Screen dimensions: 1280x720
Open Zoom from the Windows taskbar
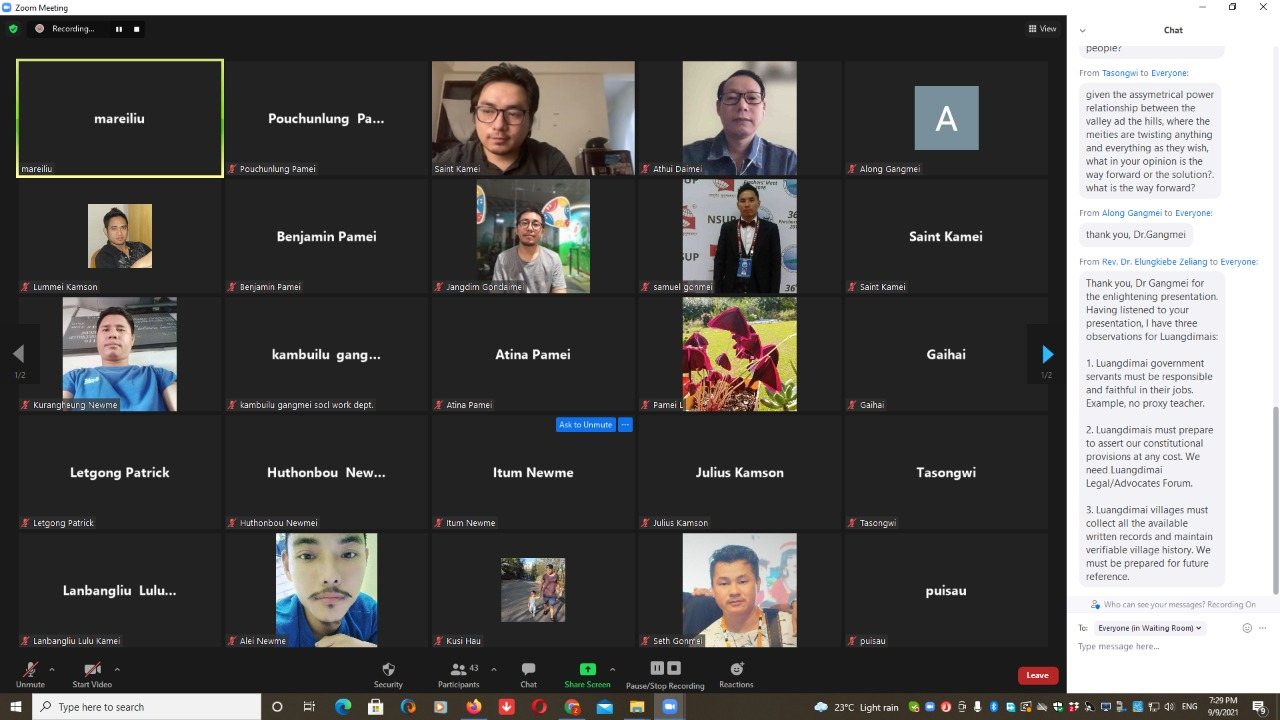tap(669, 707)
